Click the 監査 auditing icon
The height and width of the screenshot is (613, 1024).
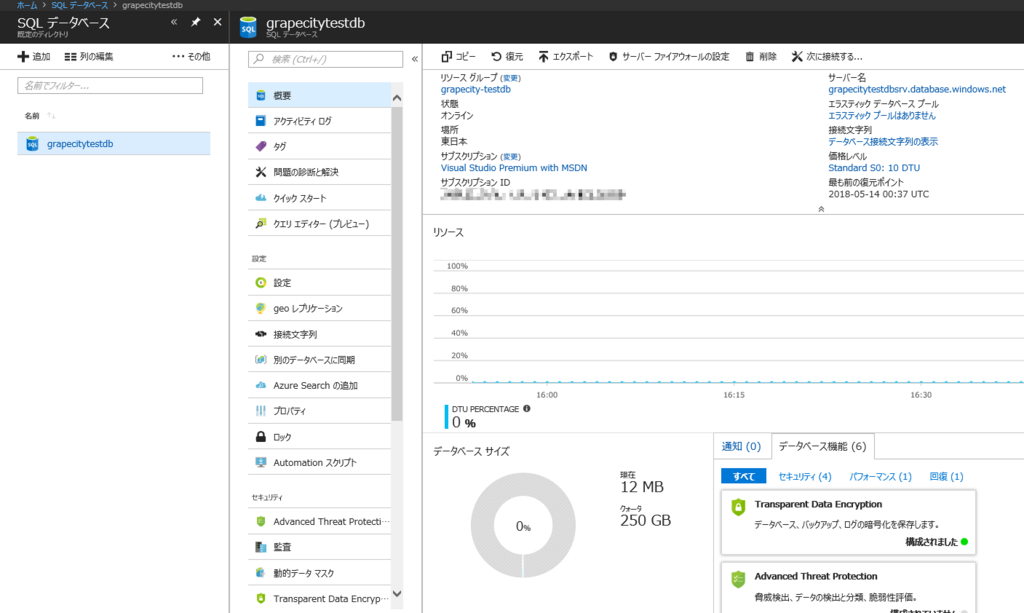tap(261, 547)
